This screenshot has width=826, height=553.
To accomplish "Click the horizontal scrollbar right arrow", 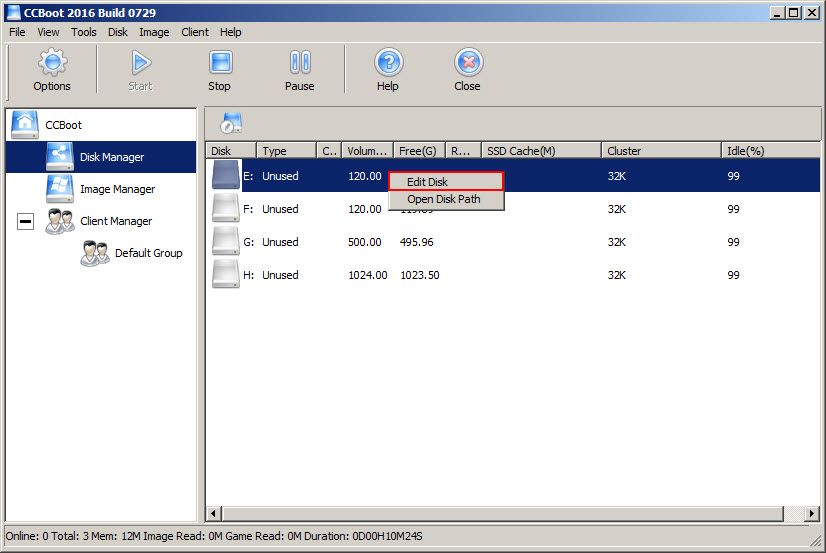I will (812, 513).
